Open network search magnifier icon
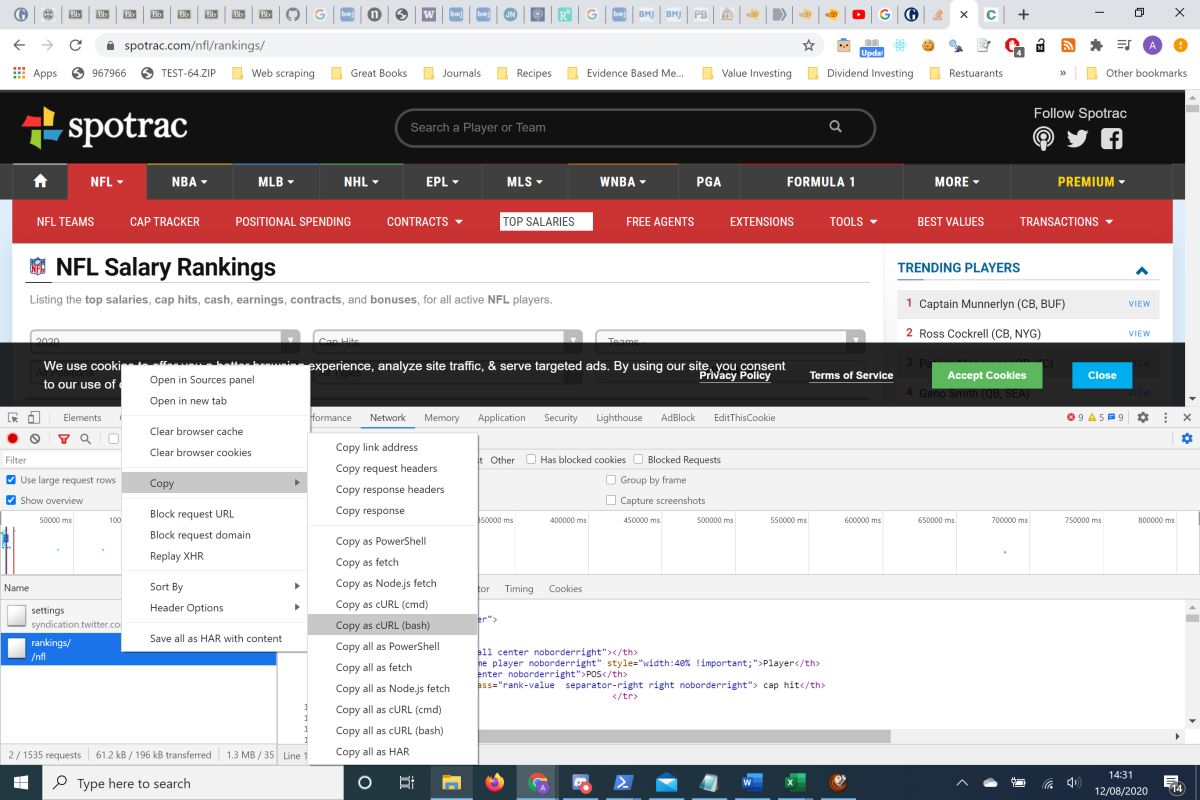The height and width of the screenshot is (800, 1200). click(86, 439)
